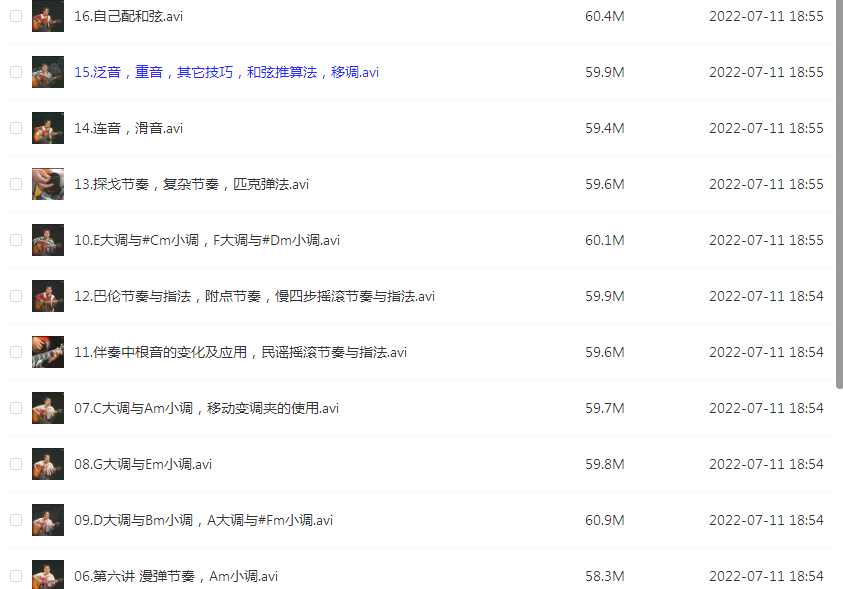Viewport: 843px width, 589px height.
Task: Click the vertical scrollbar thumb
Action: click(839, 194)
